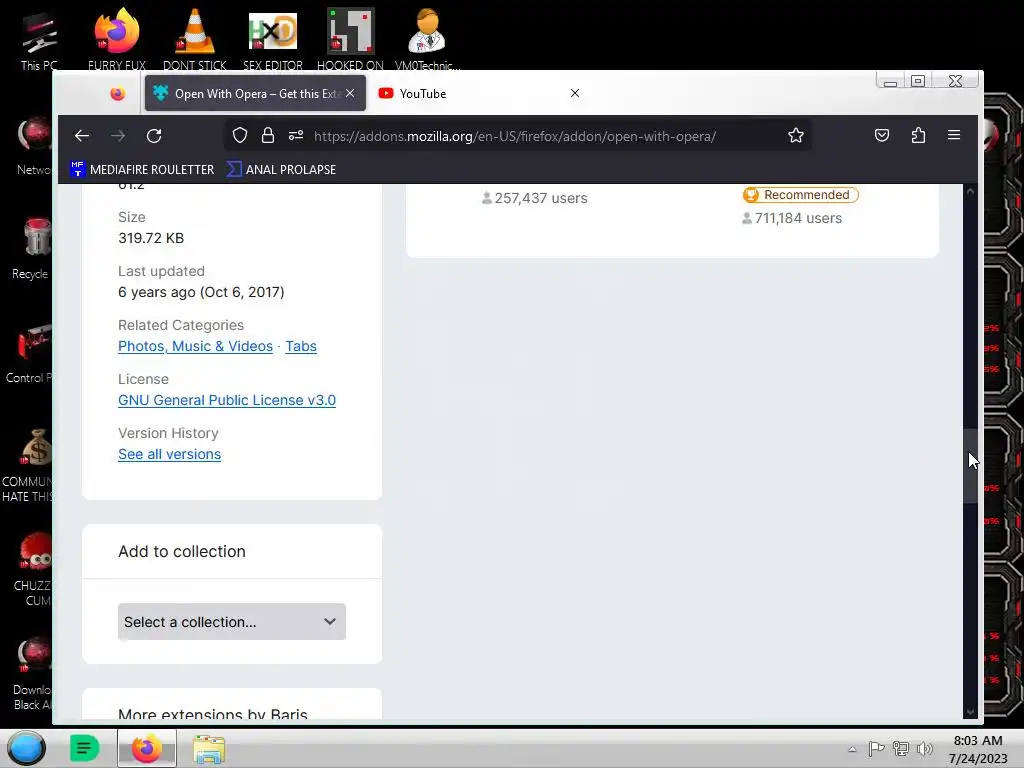
Task: Open Action Center flag icon
Action: 876,748
